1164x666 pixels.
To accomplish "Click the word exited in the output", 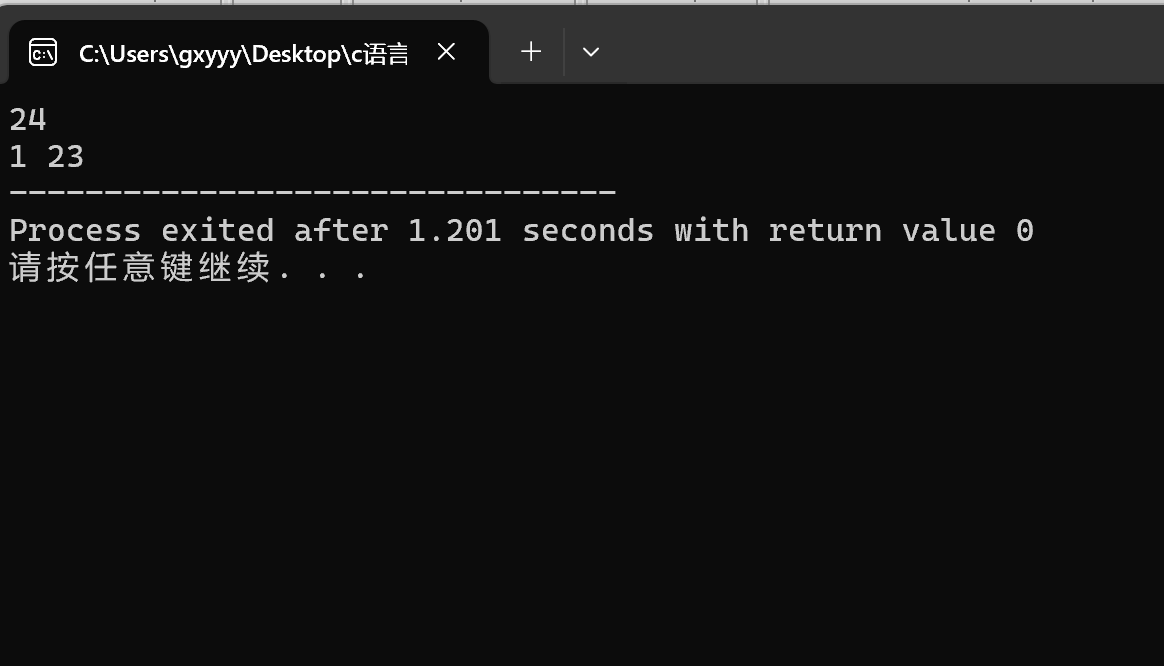I will click(x=217, y=231).
